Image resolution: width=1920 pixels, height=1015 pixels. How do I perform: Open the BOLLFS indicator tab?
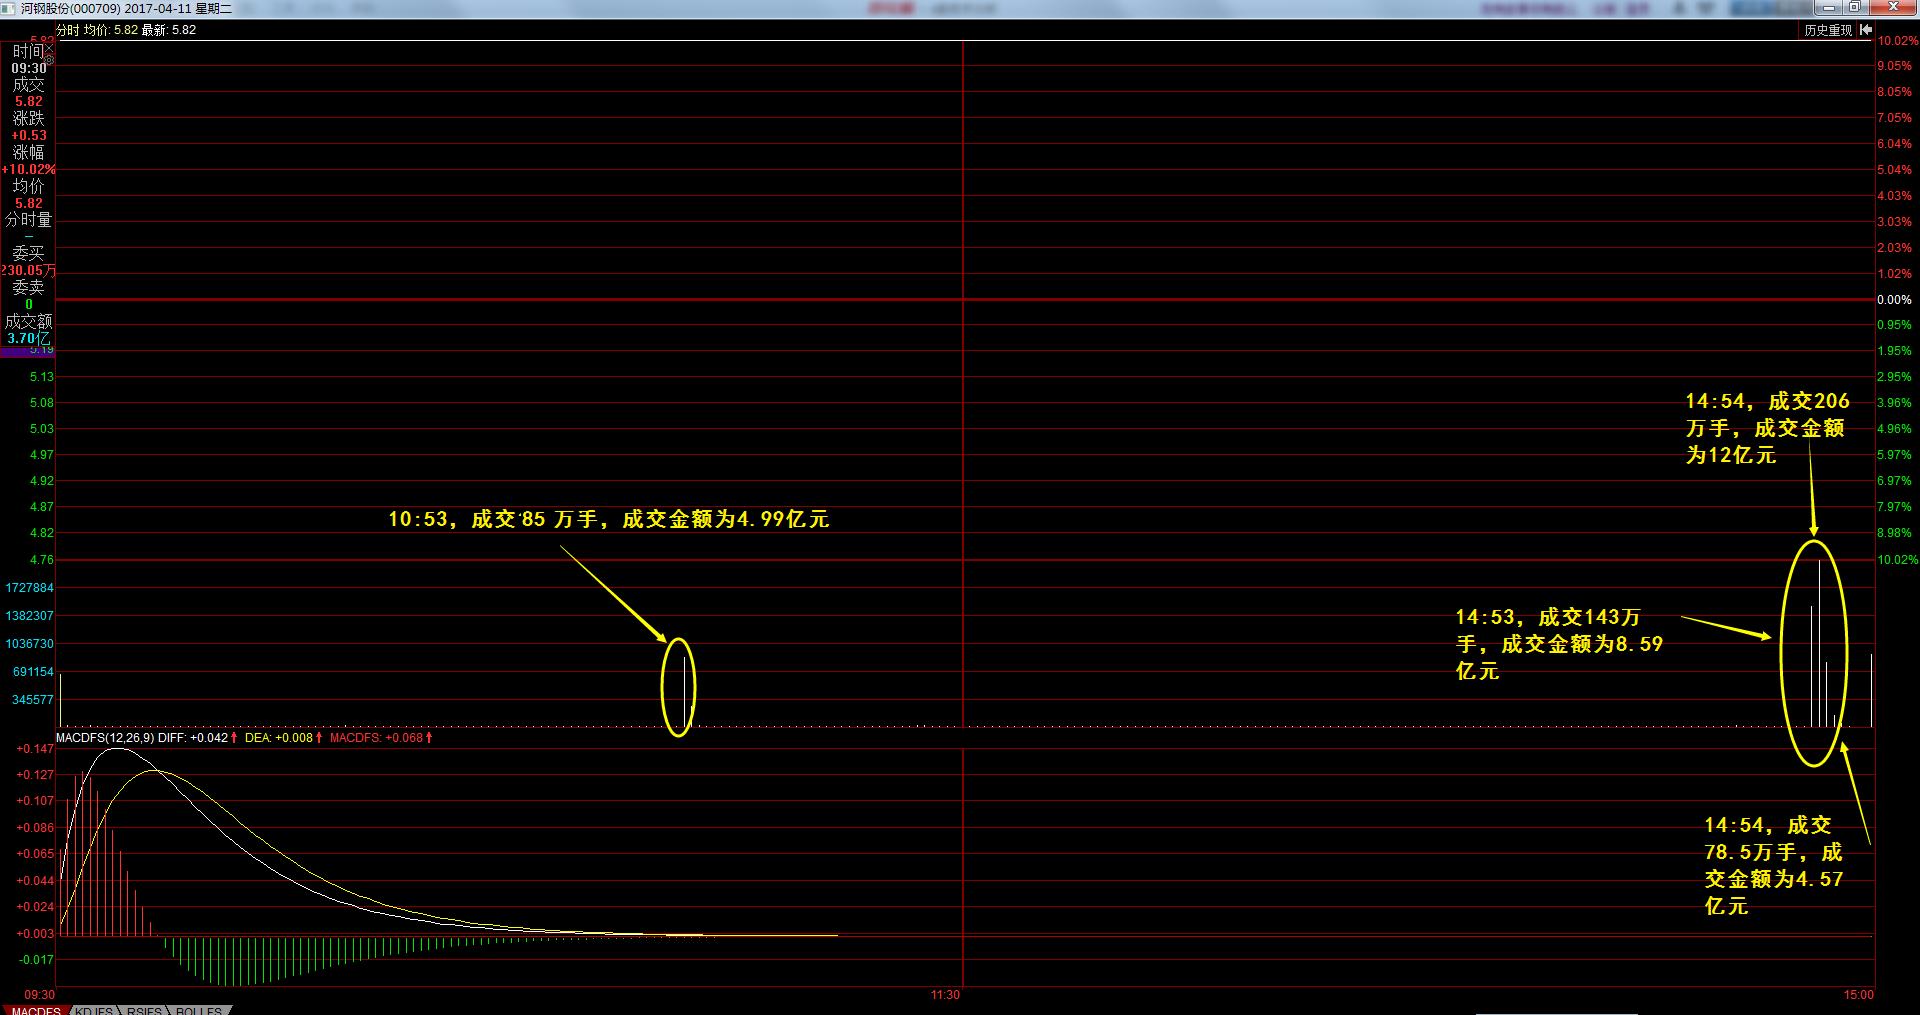(199, 1010)
